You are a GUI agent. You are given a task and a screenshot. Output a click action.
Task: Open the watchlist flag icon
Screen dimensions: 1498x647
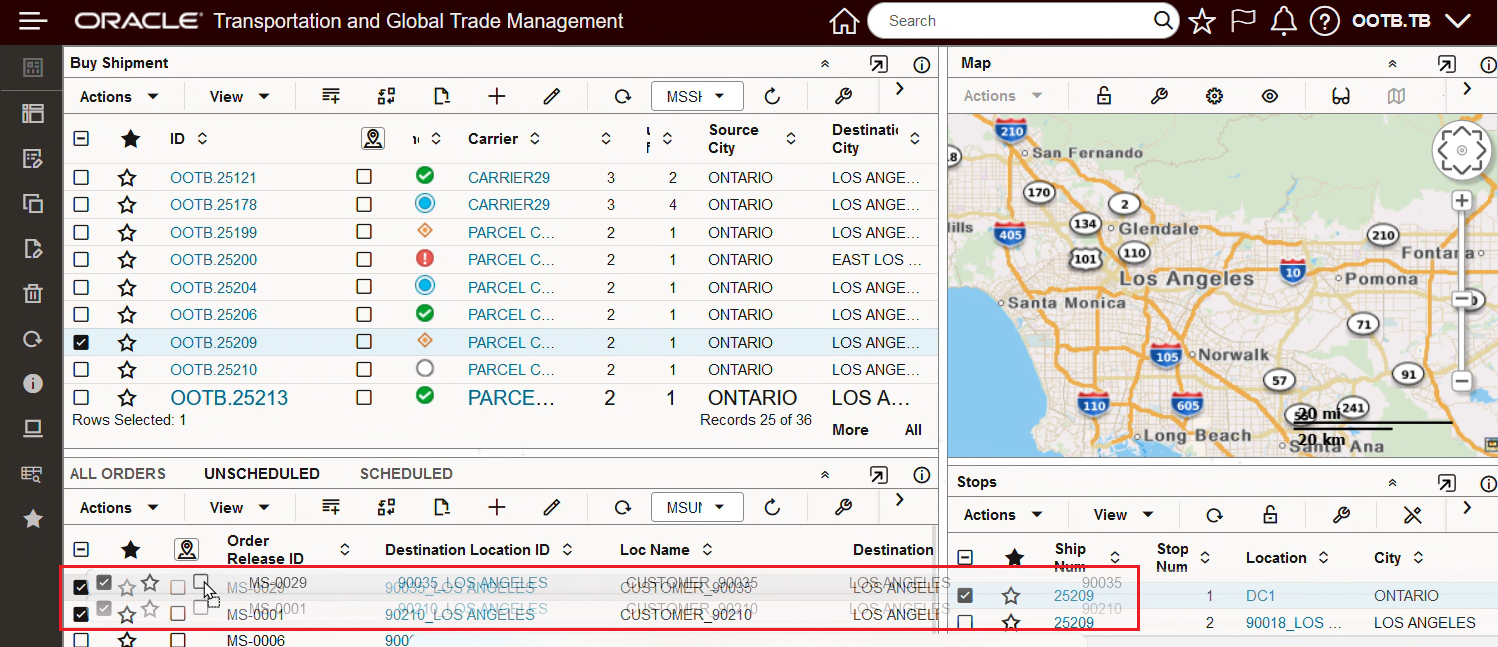tap(1243, 21)
